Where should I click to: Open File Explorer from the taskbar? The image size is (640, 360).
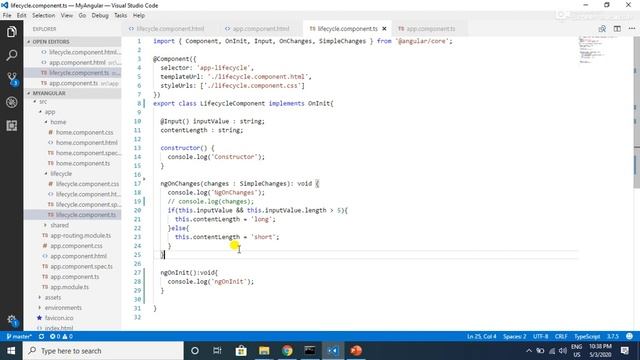tap(264, 351)
